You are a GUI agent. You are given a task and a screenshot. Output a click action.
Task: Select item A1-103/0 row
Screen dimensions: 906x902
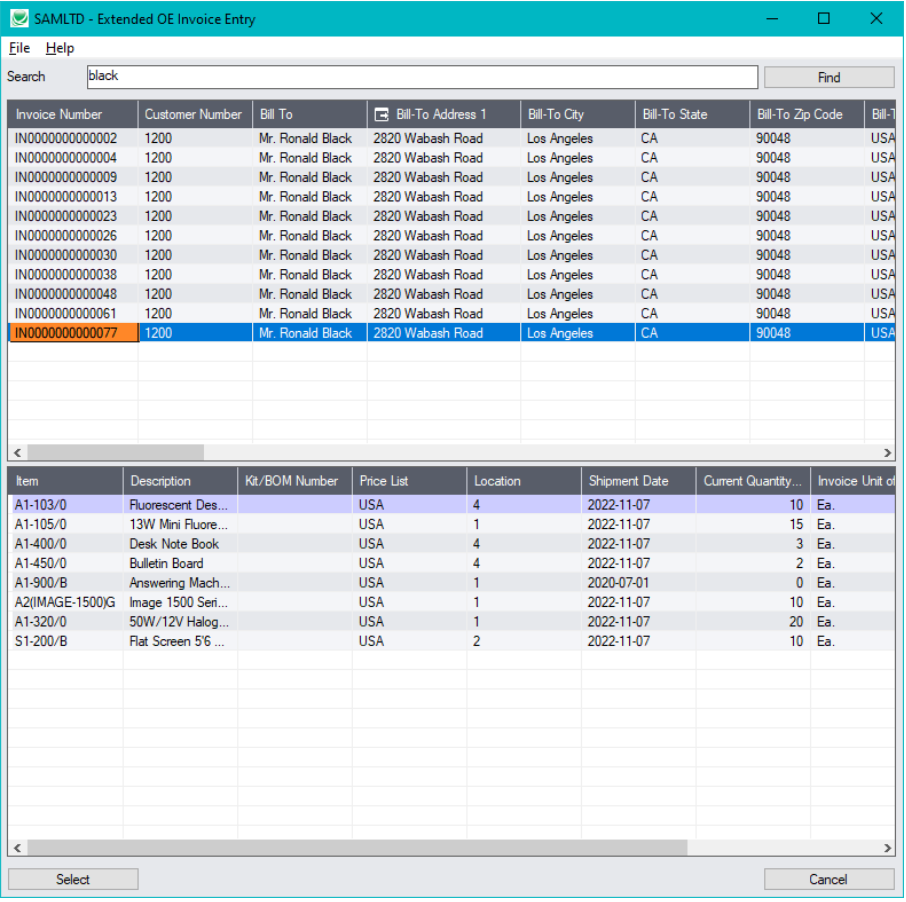coord(451,505)
